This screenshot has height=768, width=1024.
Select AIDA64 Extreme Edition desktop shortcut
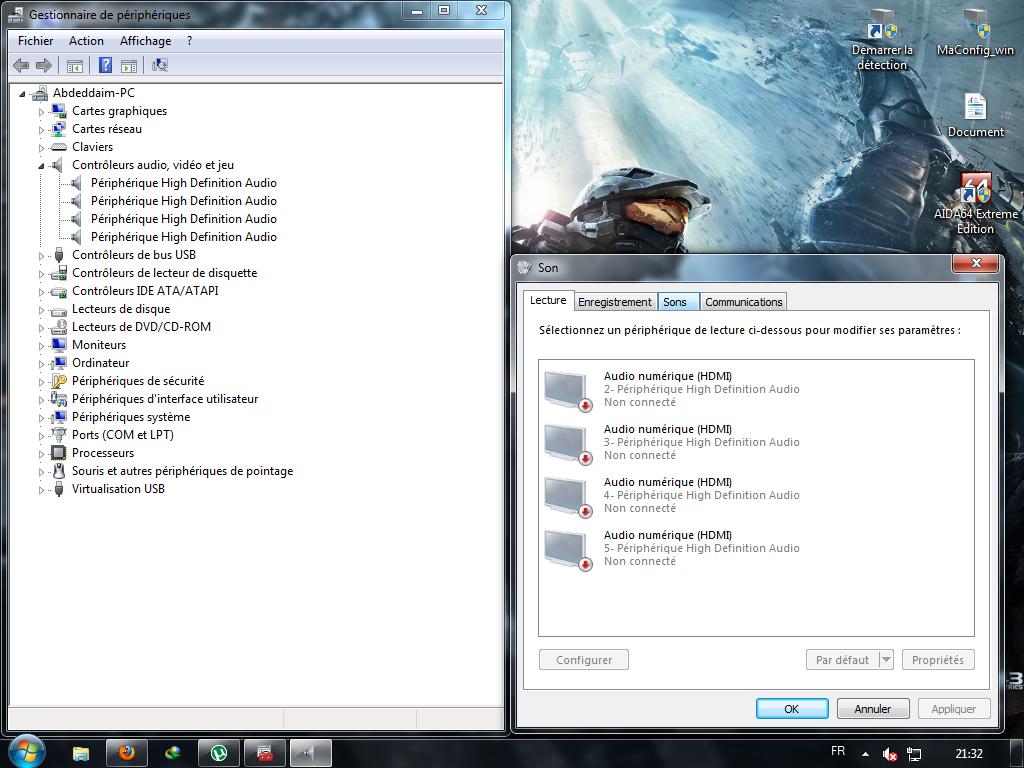(x=976, y=204)
